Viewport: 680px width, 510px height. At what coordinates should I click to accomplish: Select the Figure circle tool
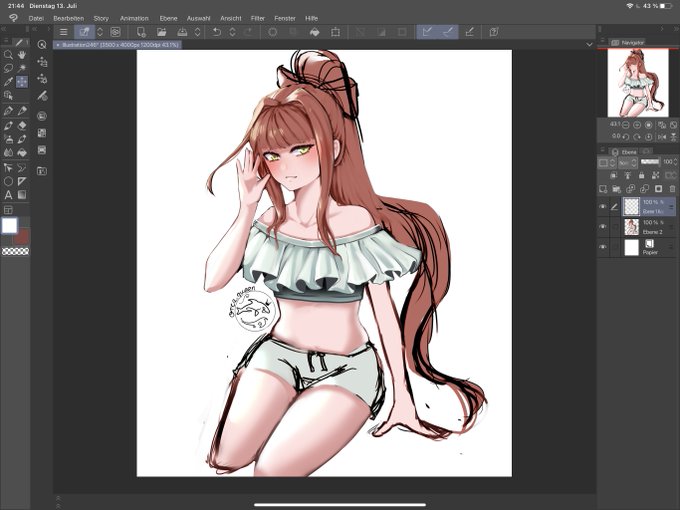(8, 181)
